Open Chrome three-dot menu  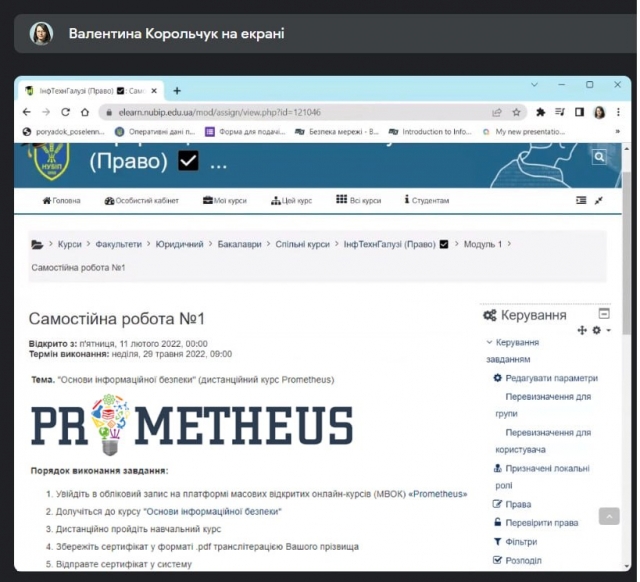click(618, 112)
